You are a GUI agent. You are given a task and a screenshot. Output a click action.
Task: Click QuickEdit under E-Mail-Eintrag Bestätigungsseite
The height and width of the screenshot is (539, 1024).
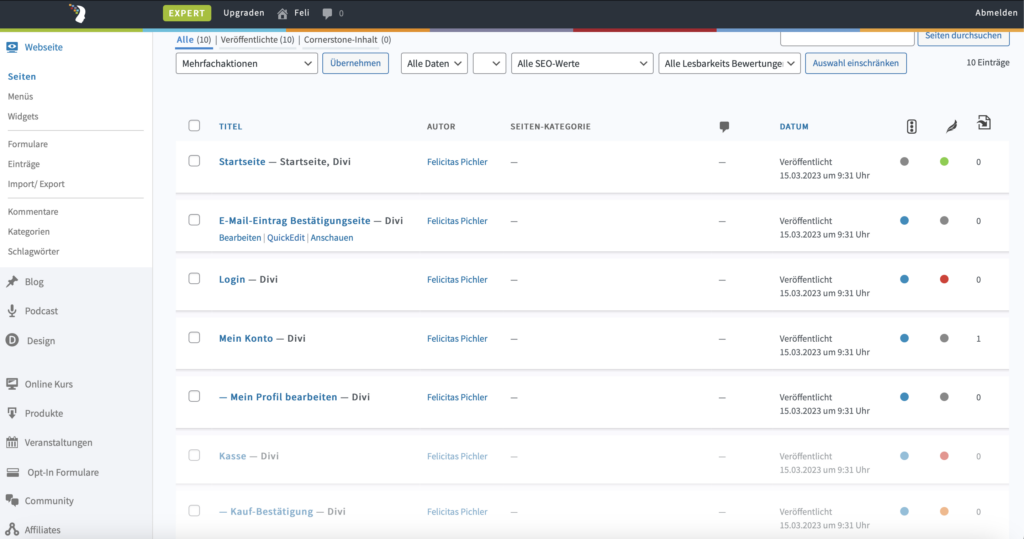tap(285, 238)
